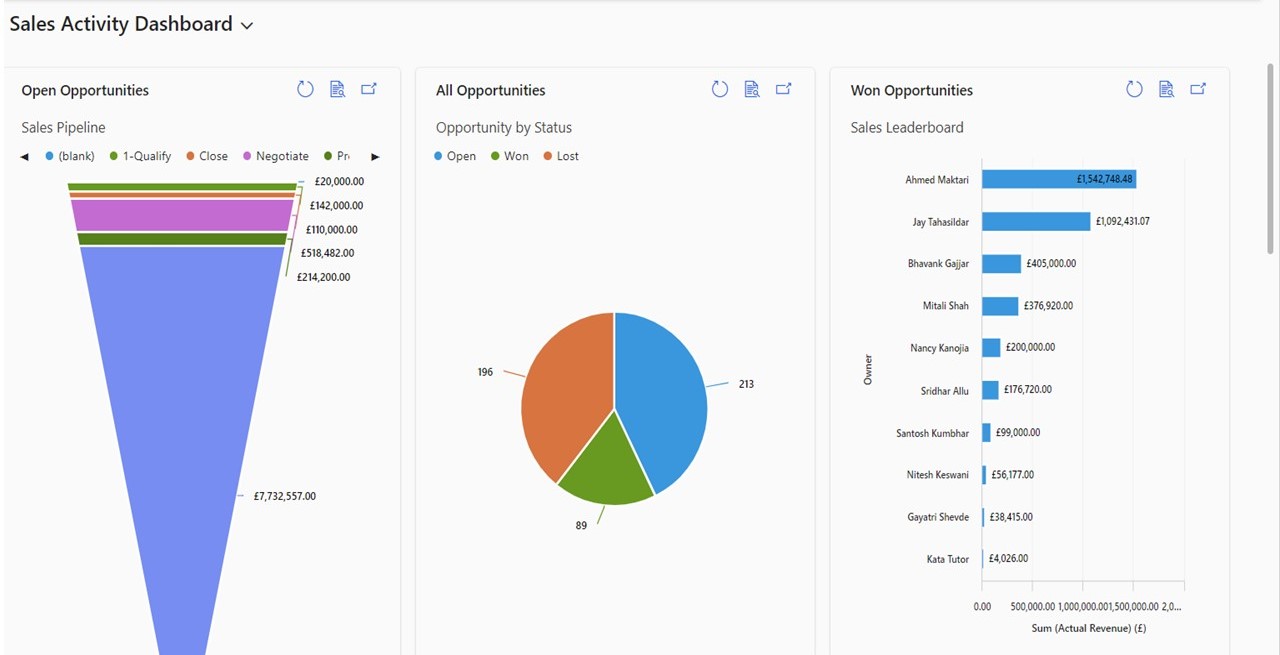Toggle the Open status legend entry
The width and height of the screenshot is (1280, 655).
pyautogui.click(x=455, y=156)
